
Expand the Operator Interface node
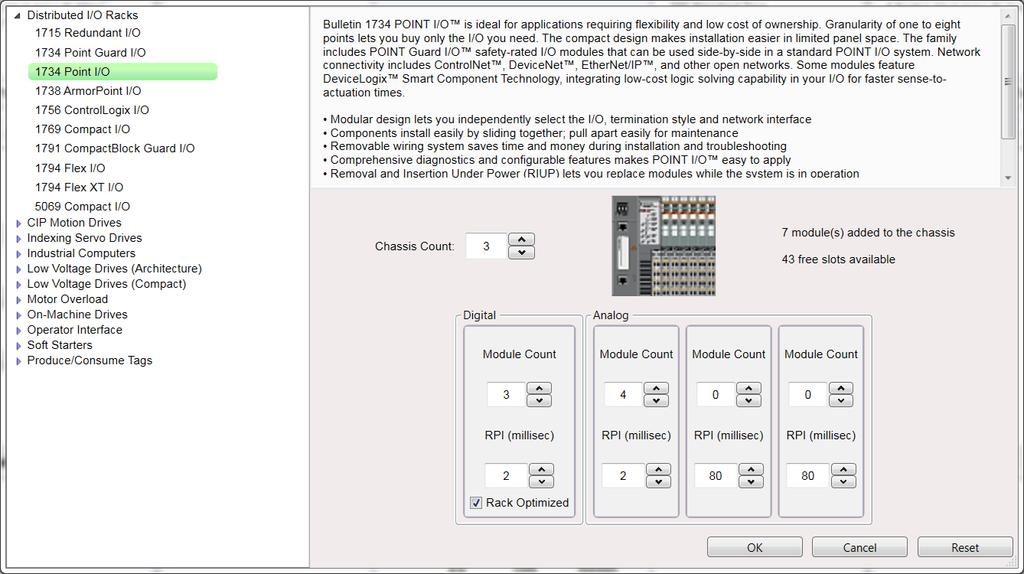18,330
